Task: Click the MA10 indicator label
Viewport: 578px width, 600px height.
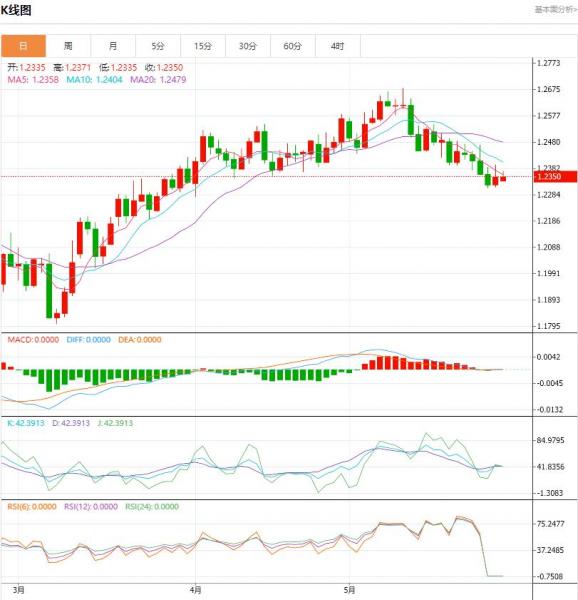Action: 94,80
